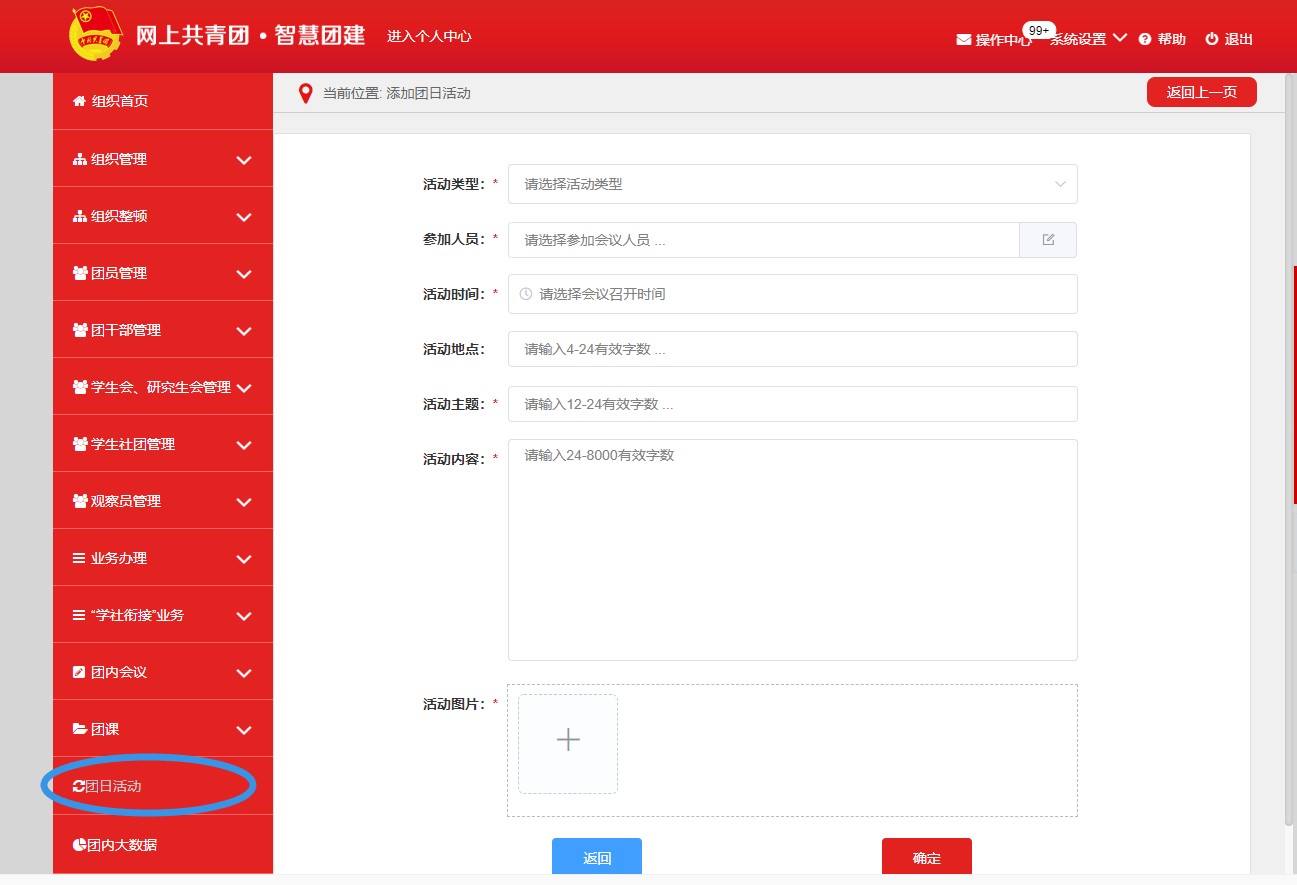Focus the 活动主题 input field

click(x=792, y=404)
